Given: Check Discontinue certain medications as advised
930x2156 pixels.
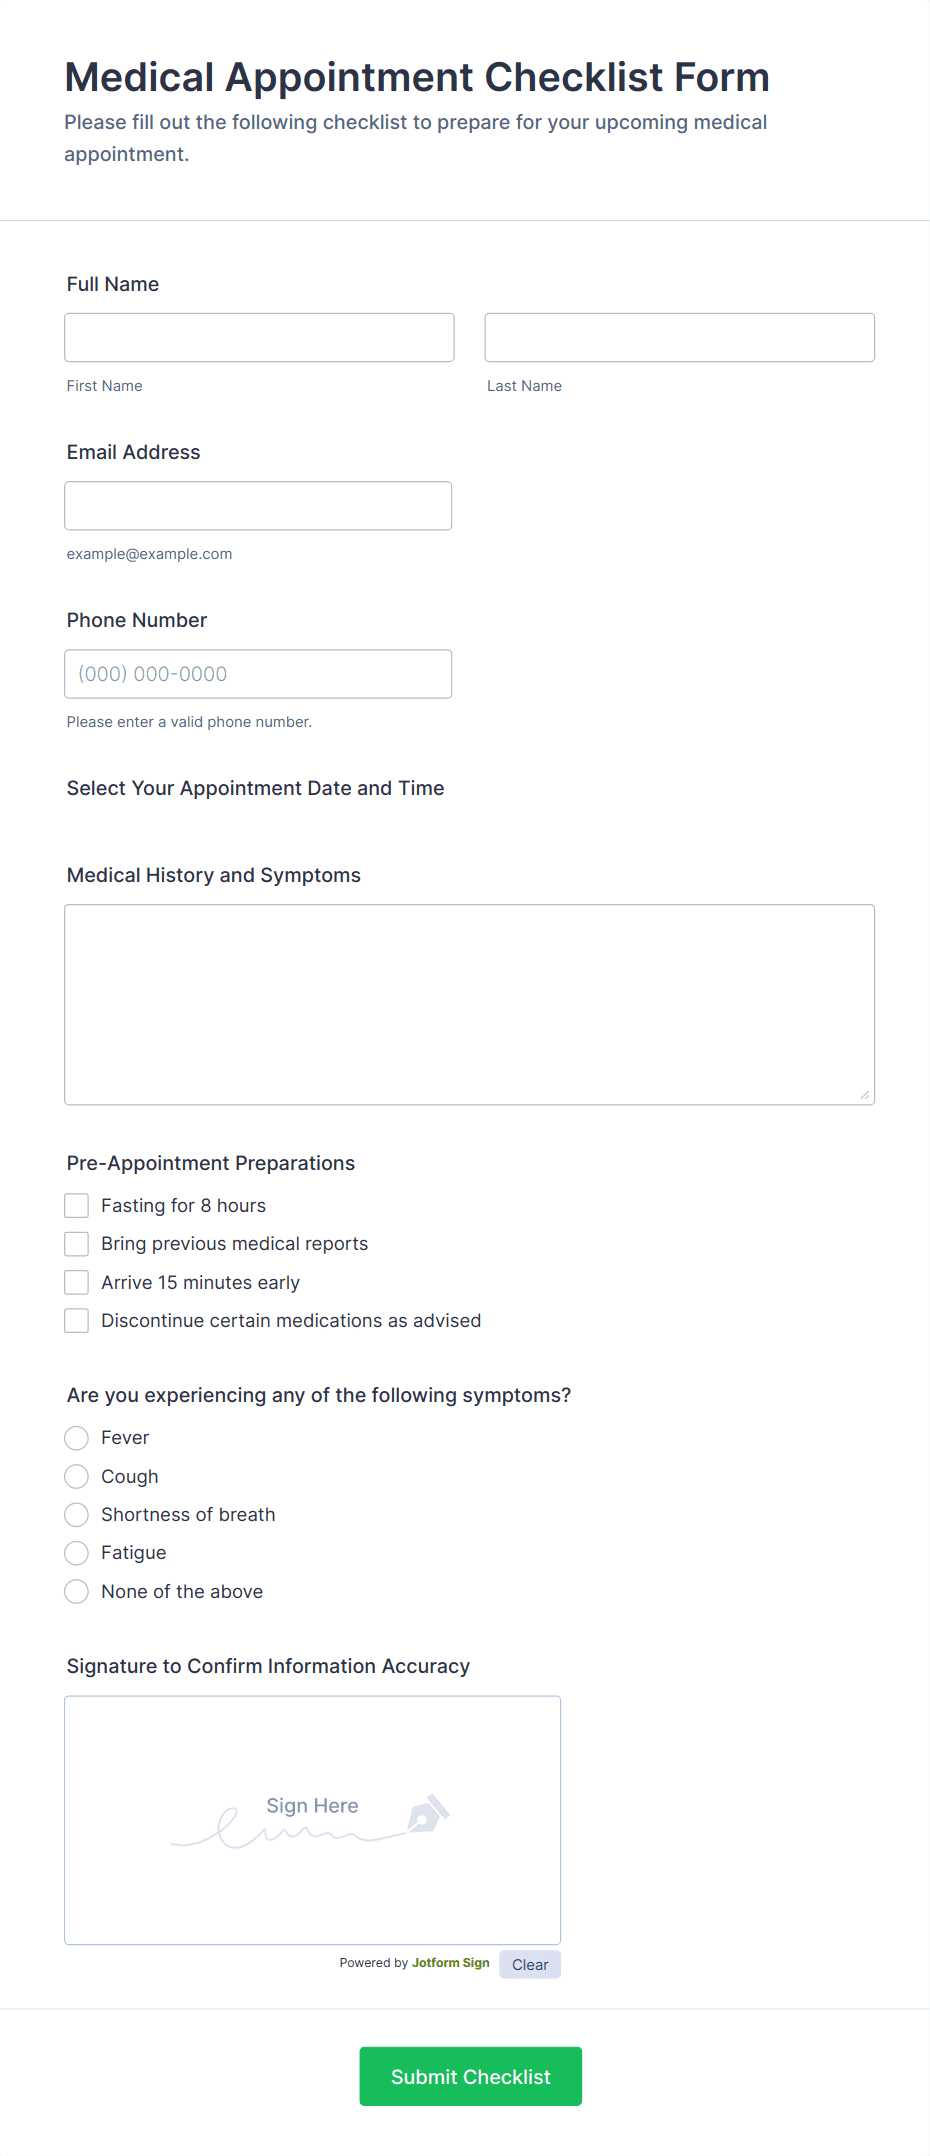Looking at the screenshot, I should [x=76, y=1320].
